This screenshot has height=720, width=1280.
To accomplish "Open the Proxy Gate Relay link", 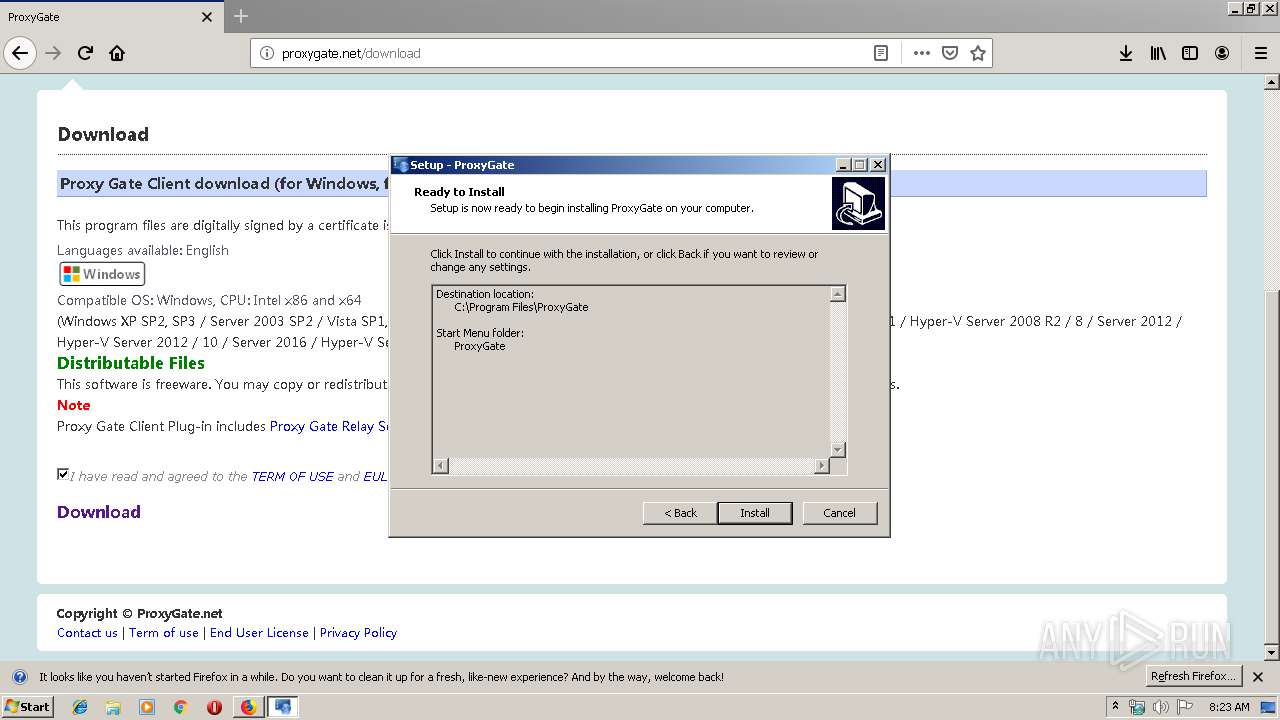I will (x=329, y=426).
